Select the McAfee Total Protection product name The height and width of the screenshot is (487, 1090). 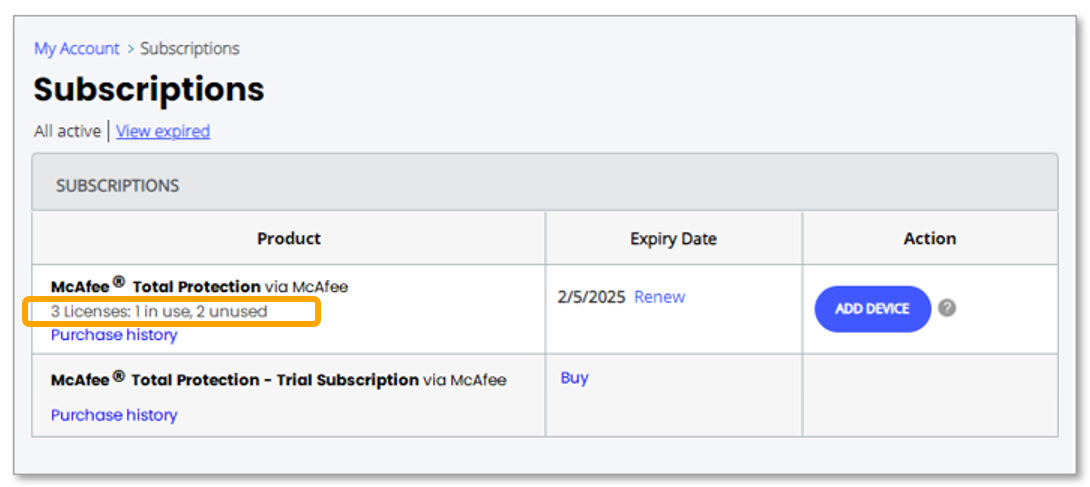(x=156, y=287)
